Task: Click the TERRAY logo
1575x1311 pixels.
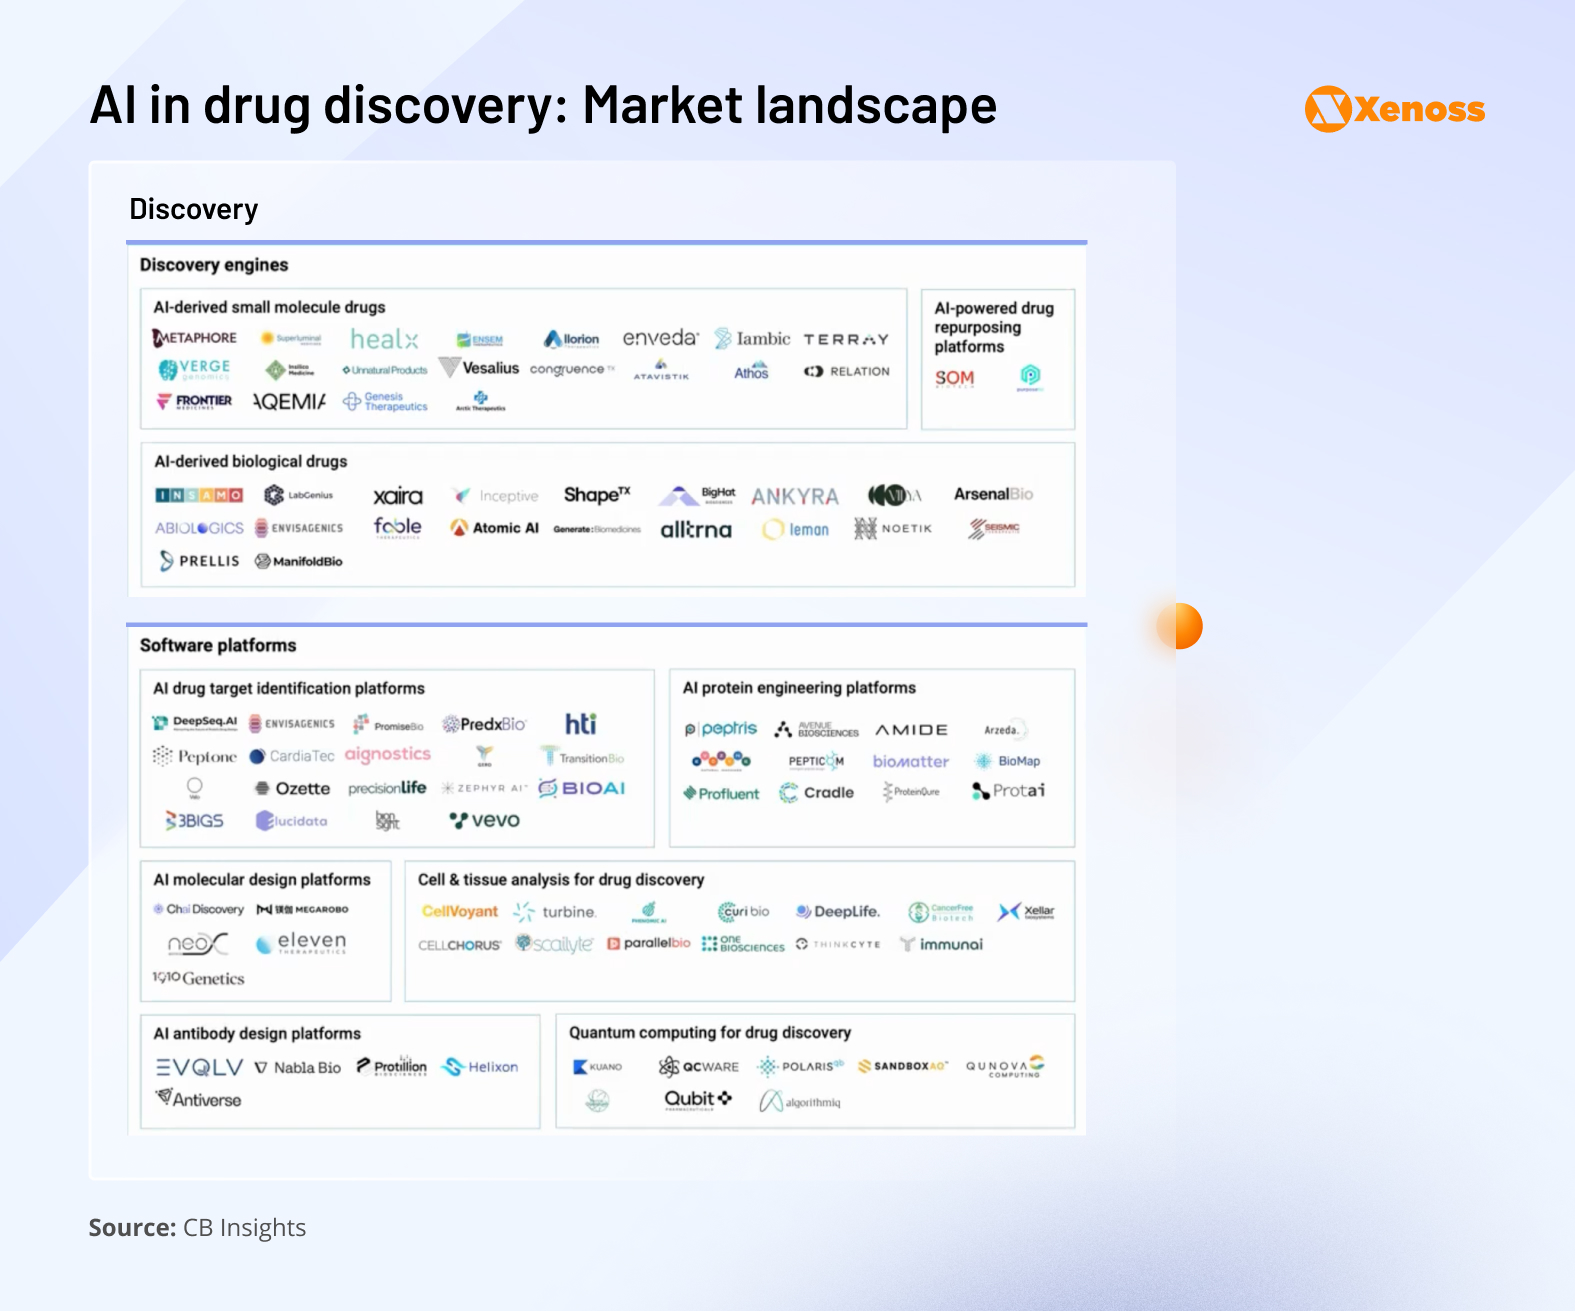Action: (846, 340)
